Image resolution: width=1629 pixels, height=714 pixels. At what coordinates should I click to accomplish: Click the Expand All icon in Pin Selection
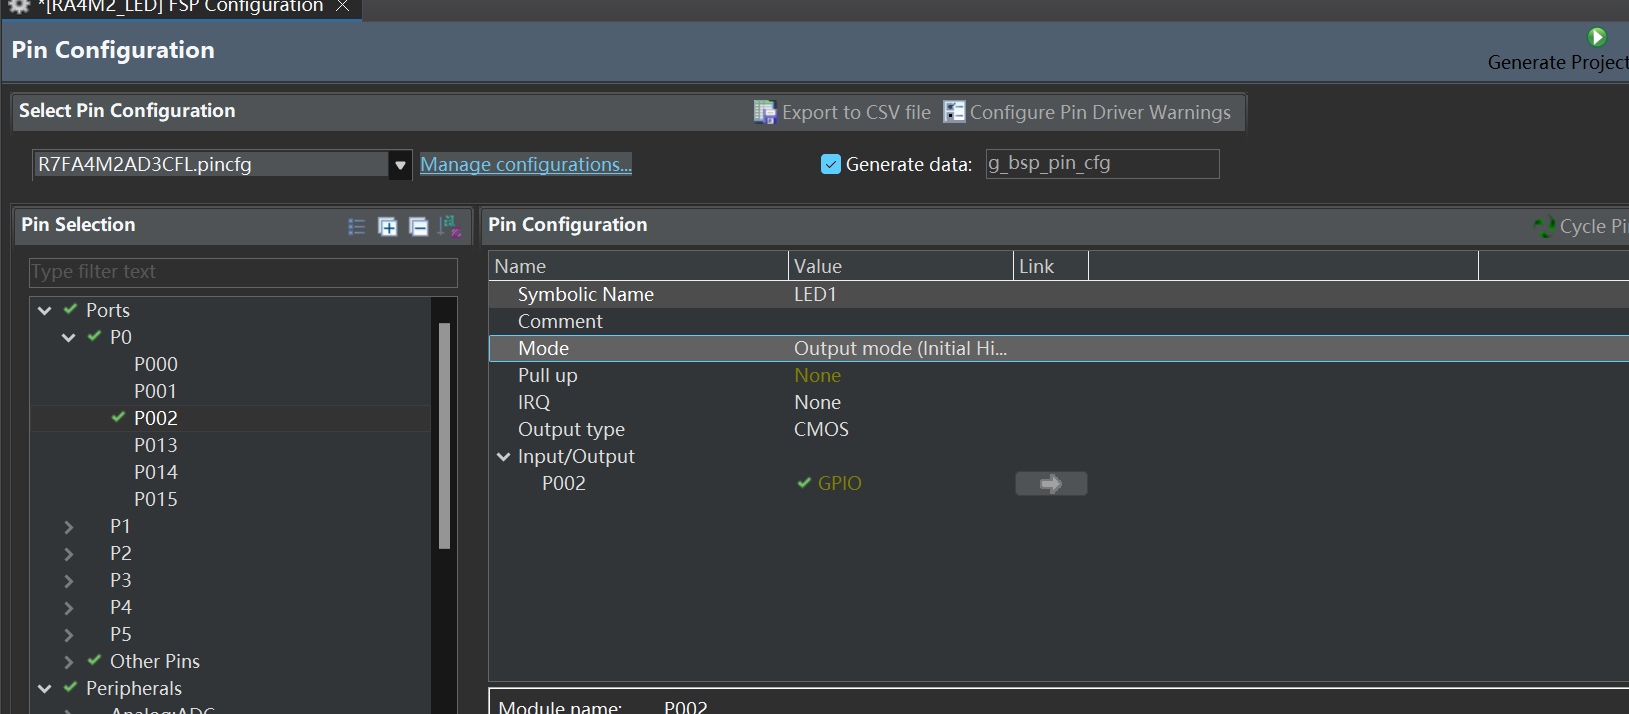point(387,227)
